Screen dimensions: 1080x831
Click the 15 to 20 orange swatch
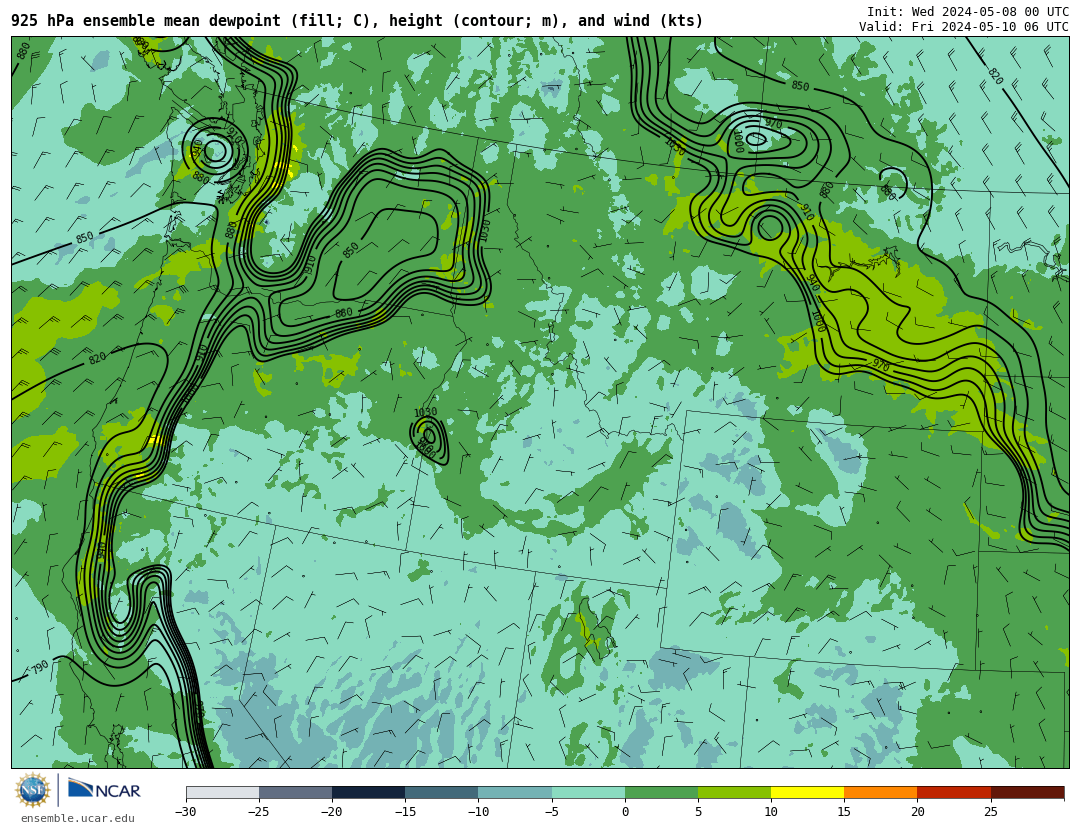click(881, 792)
